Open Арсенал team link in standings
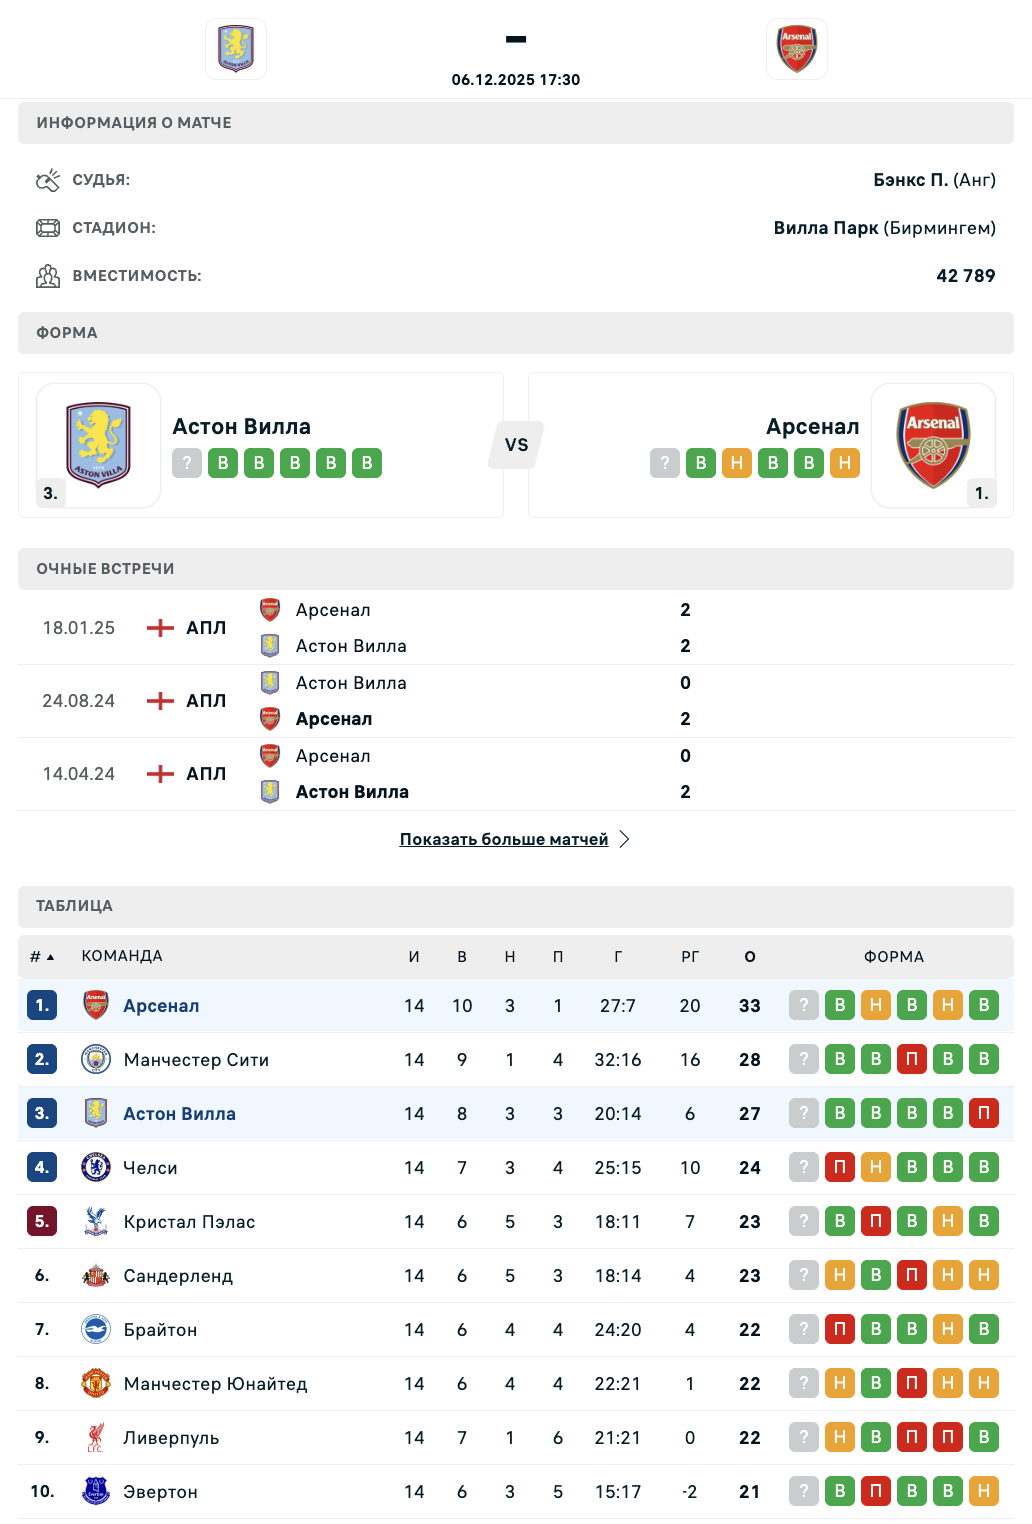 pyautogui.click(x=161, y=1006)
